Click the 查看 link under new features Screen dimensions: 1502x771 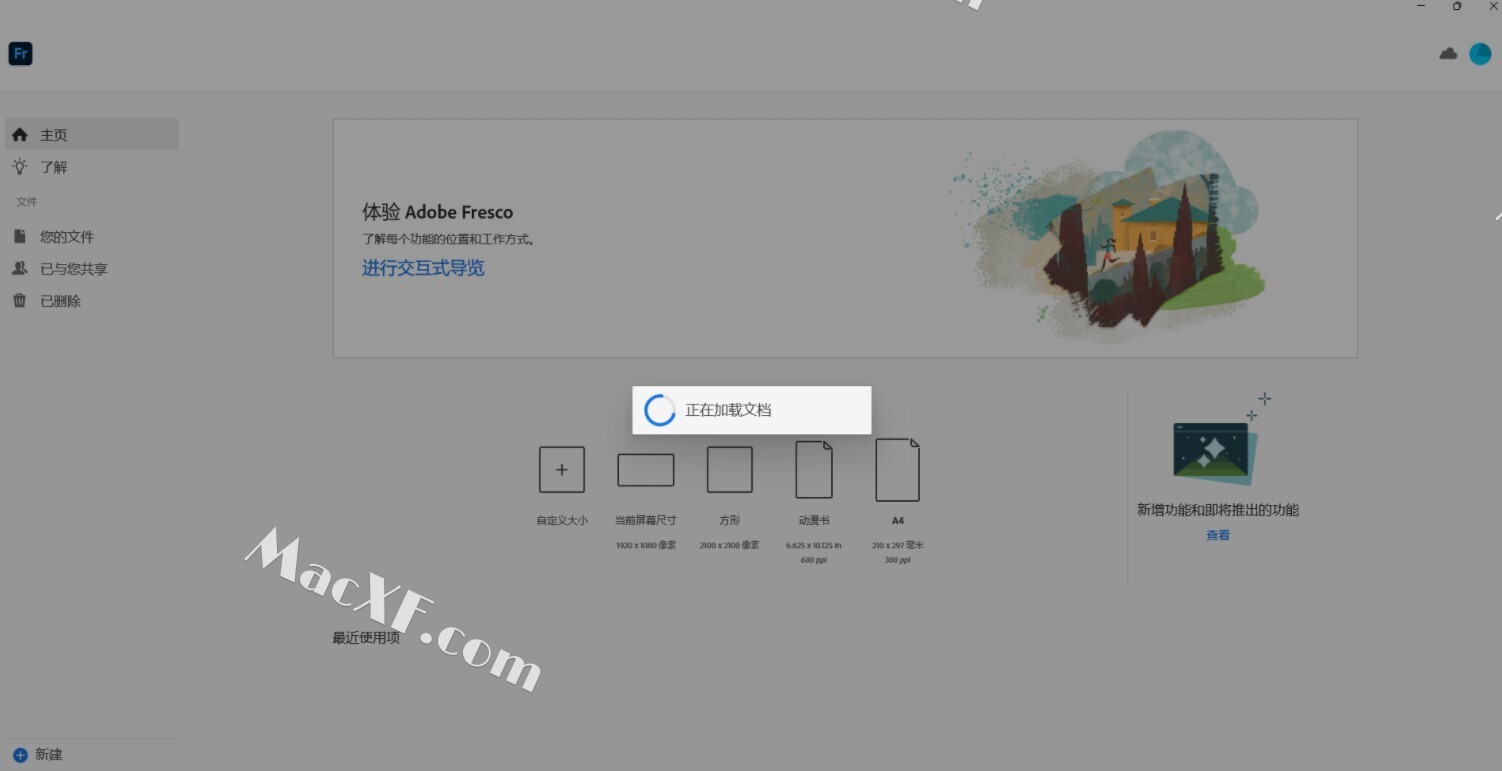[1218, 535]
